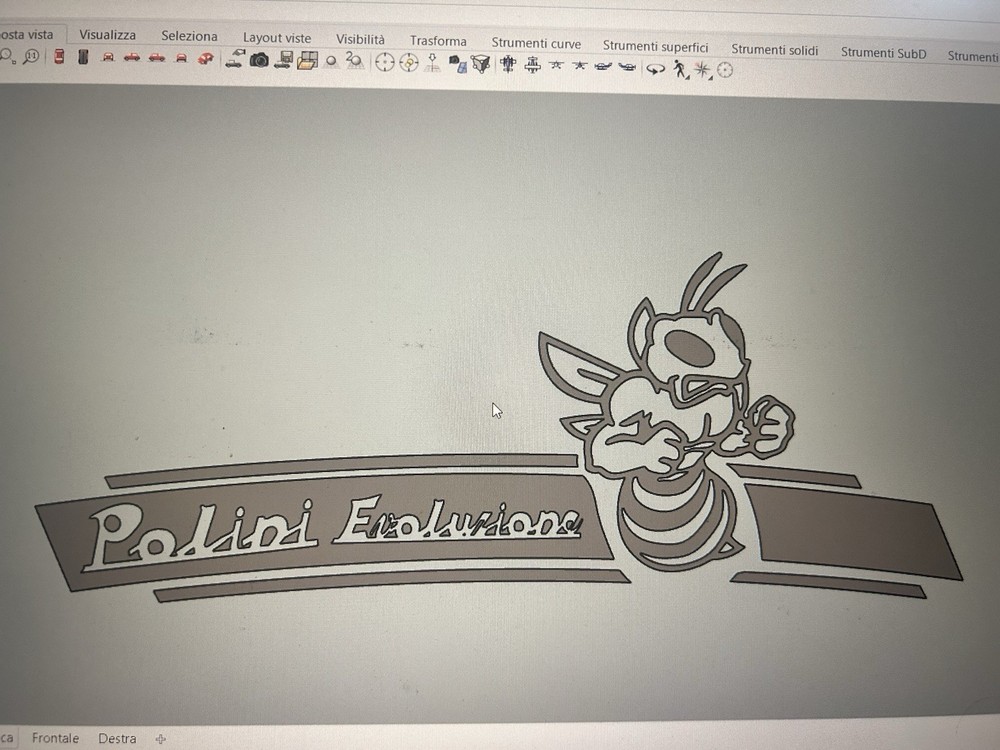Open the 'osta vista' toolbar tab
The width and height of the screenshot is (1000, 750).
(x=27, y=34)
